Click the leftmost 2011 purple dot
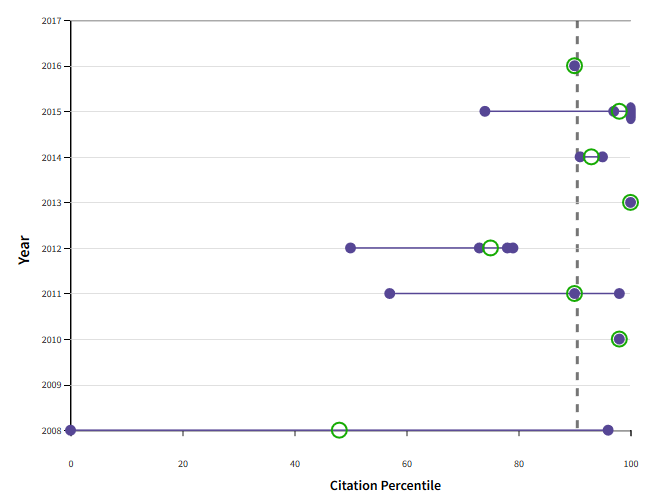This screenshot has width=650, height=500. [390, 293]
